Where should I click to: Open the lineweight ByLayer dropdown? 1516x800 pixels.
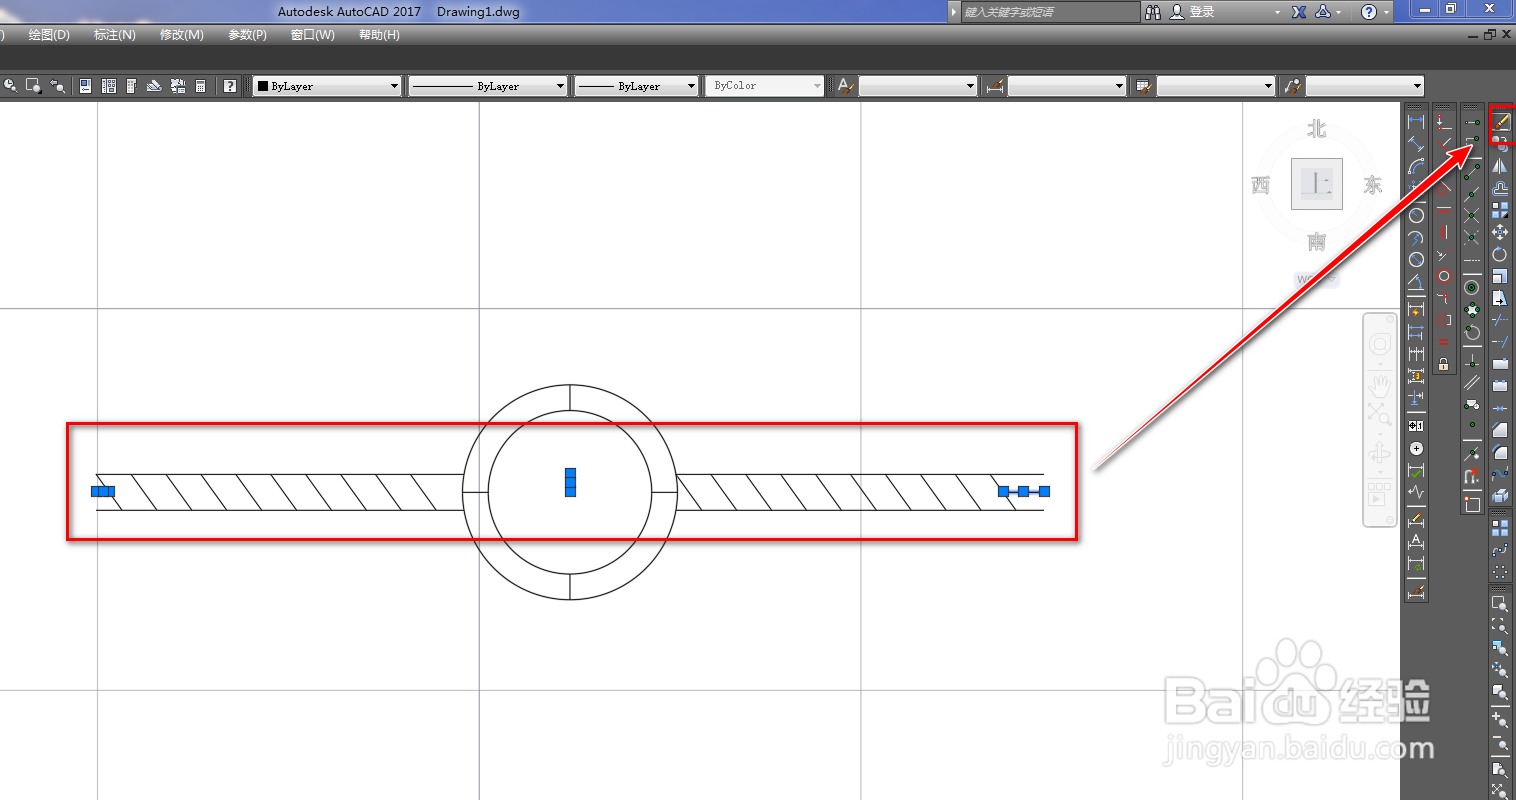pyautogui.click(x=636, y=86)
